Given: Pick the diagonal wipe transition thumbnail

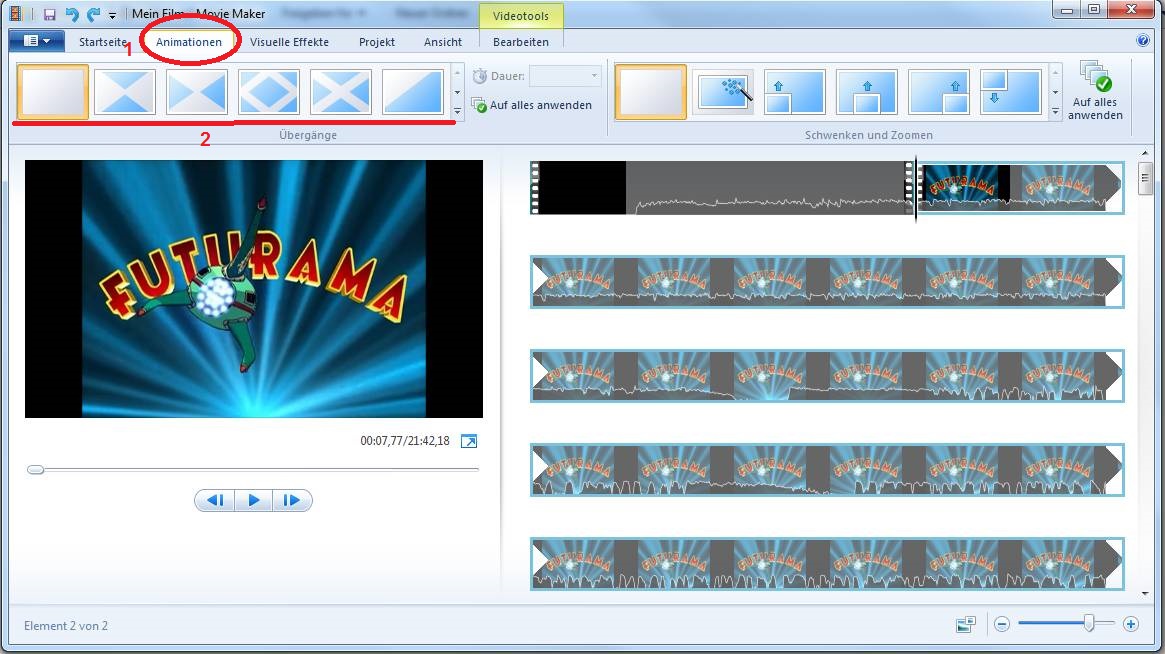Looking at the screenshot, I should 413,92.
